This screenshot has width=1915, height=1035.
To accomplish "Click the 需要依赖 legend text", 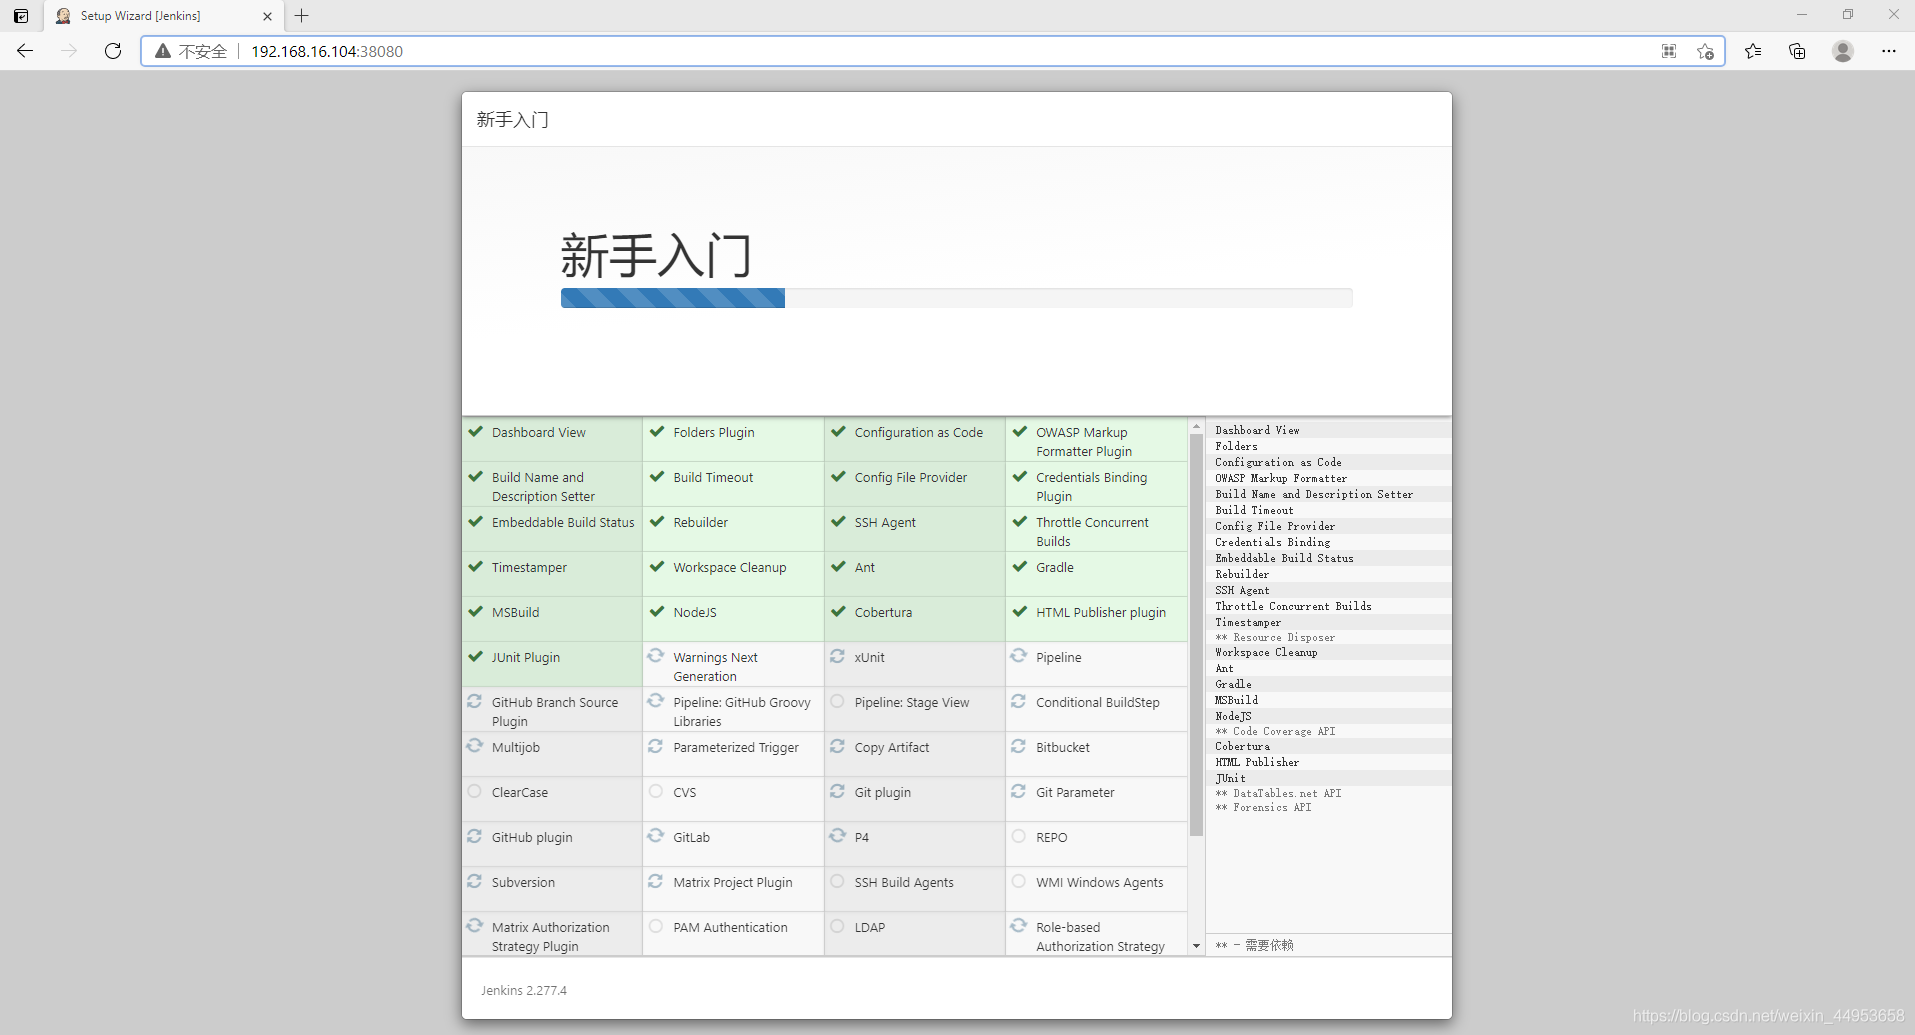I will [1269, 945].
